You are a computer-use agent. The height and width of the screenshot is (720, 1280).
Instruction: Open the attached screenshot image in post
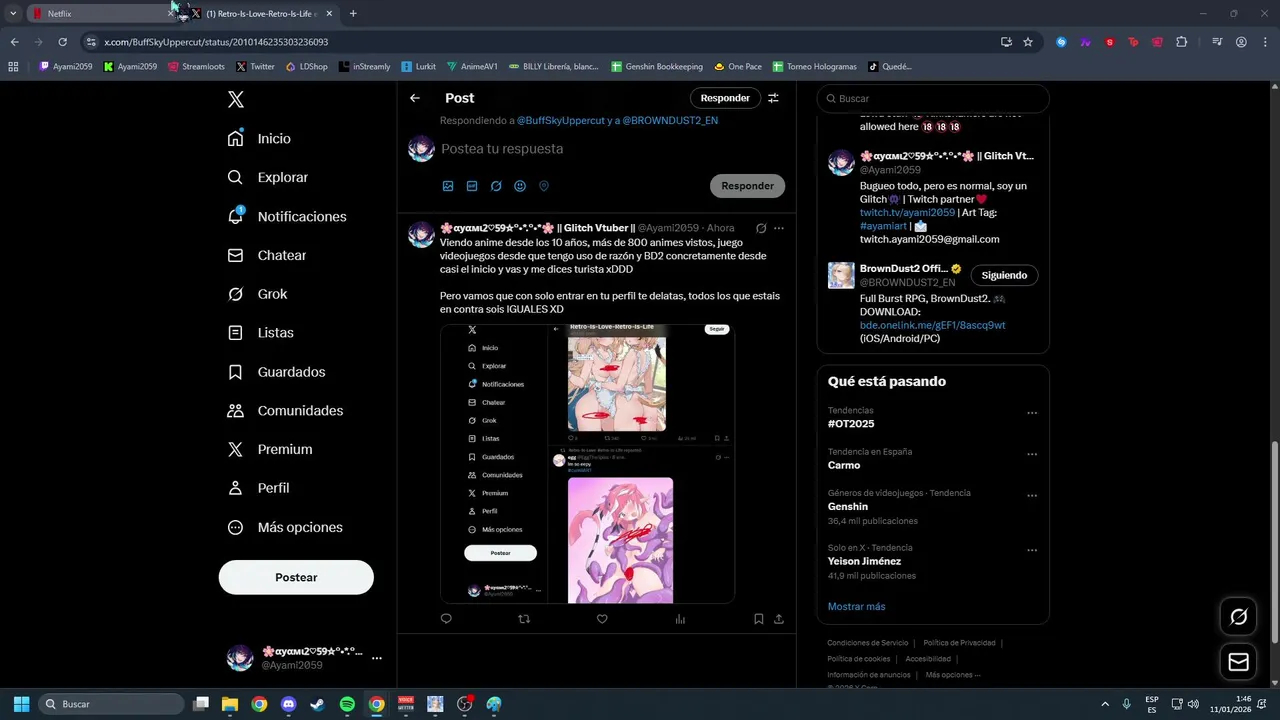(x=588, y=464)
